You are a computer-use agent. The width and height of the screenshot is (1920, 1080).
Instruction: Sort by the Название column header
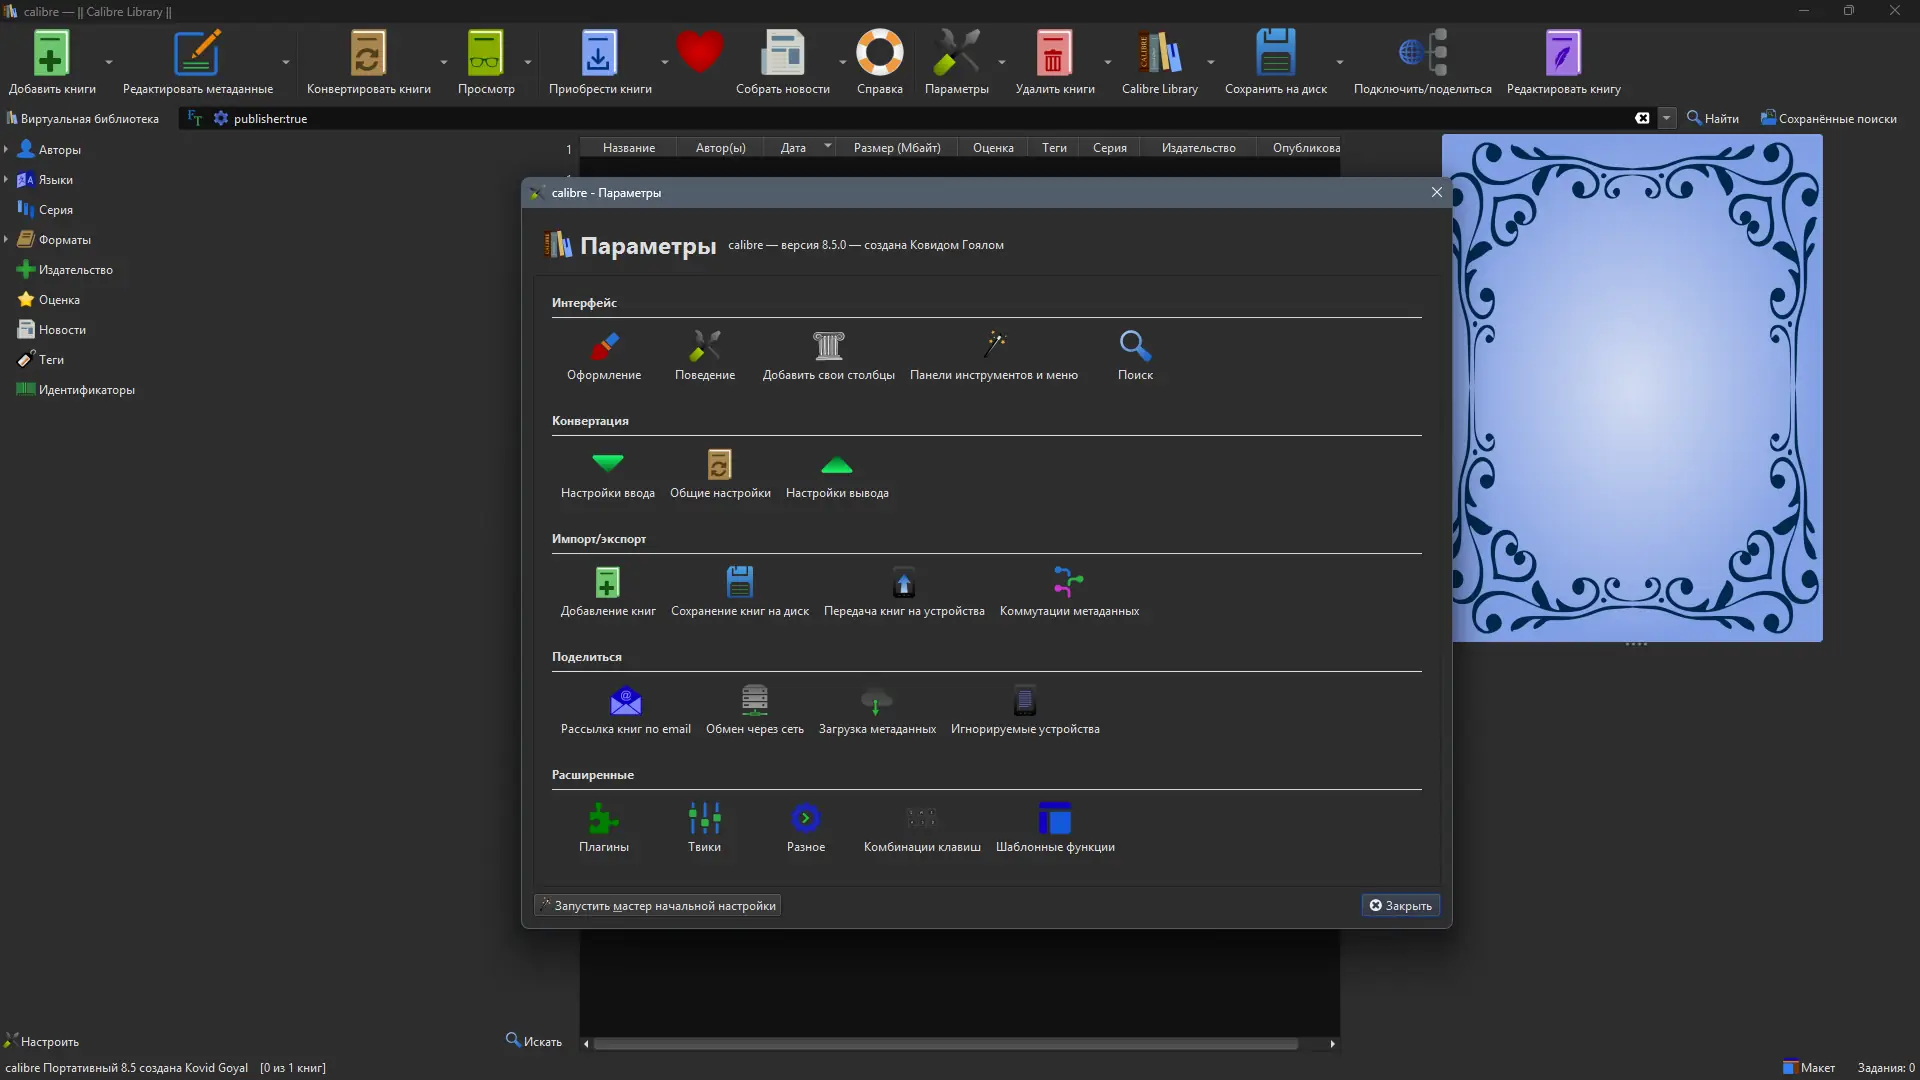click(628, 148)
